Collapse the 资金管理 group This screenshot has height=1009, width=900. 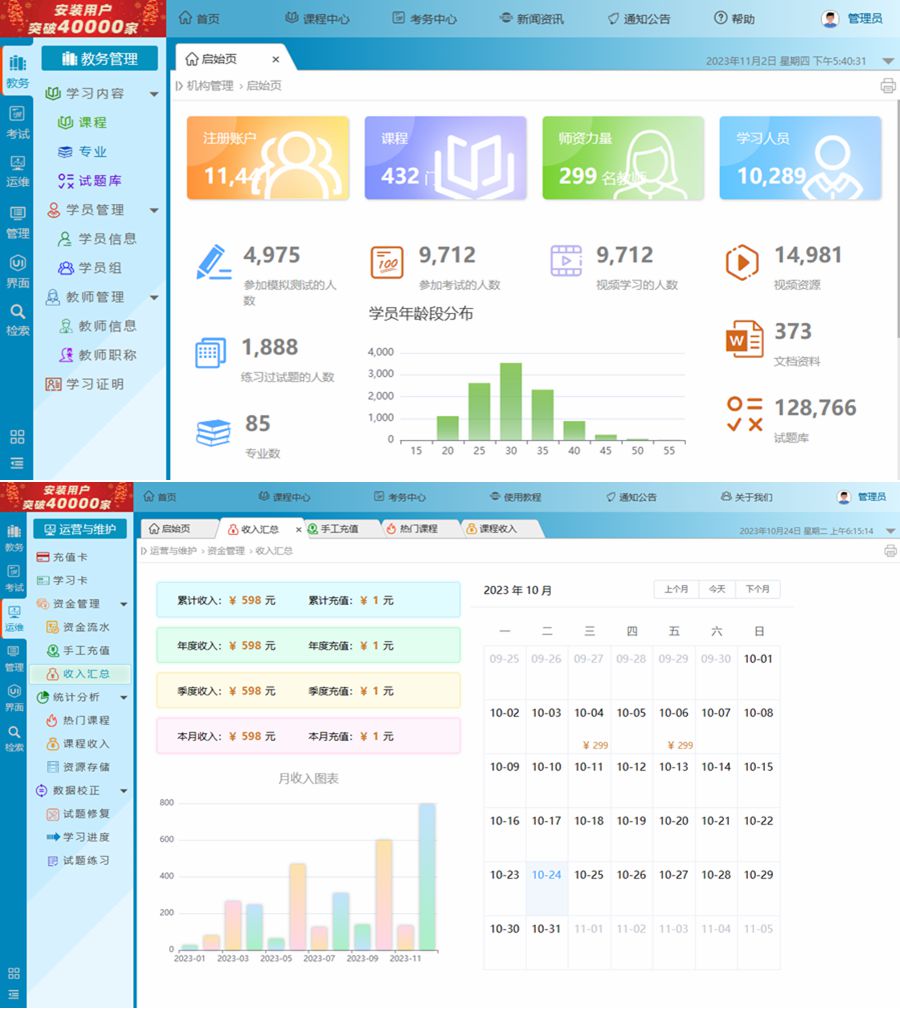(x=124, y=604)
